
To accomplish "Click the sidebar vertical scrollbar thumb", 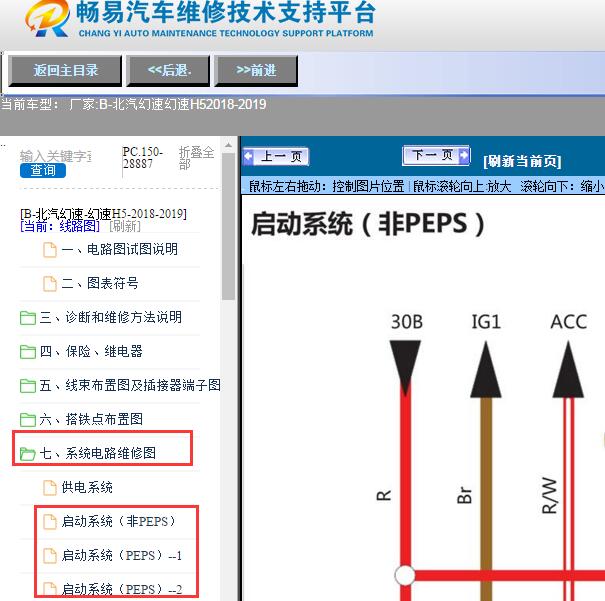I will pyautogui.click(x=228, y=226).
